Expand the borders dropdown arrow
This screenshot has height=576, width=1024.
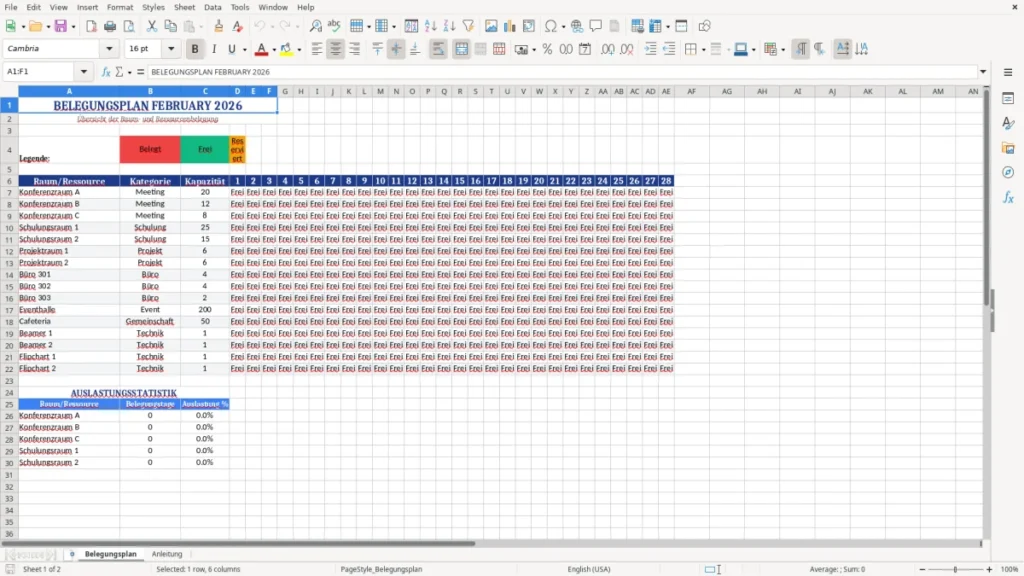point(703,50)
